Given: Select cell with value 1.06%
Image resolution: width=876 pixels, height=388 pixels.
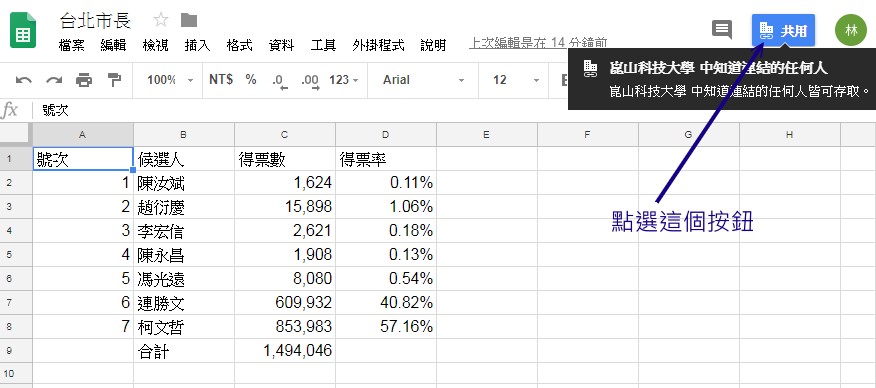Looking at the screenshot, I should click(386, 207).
